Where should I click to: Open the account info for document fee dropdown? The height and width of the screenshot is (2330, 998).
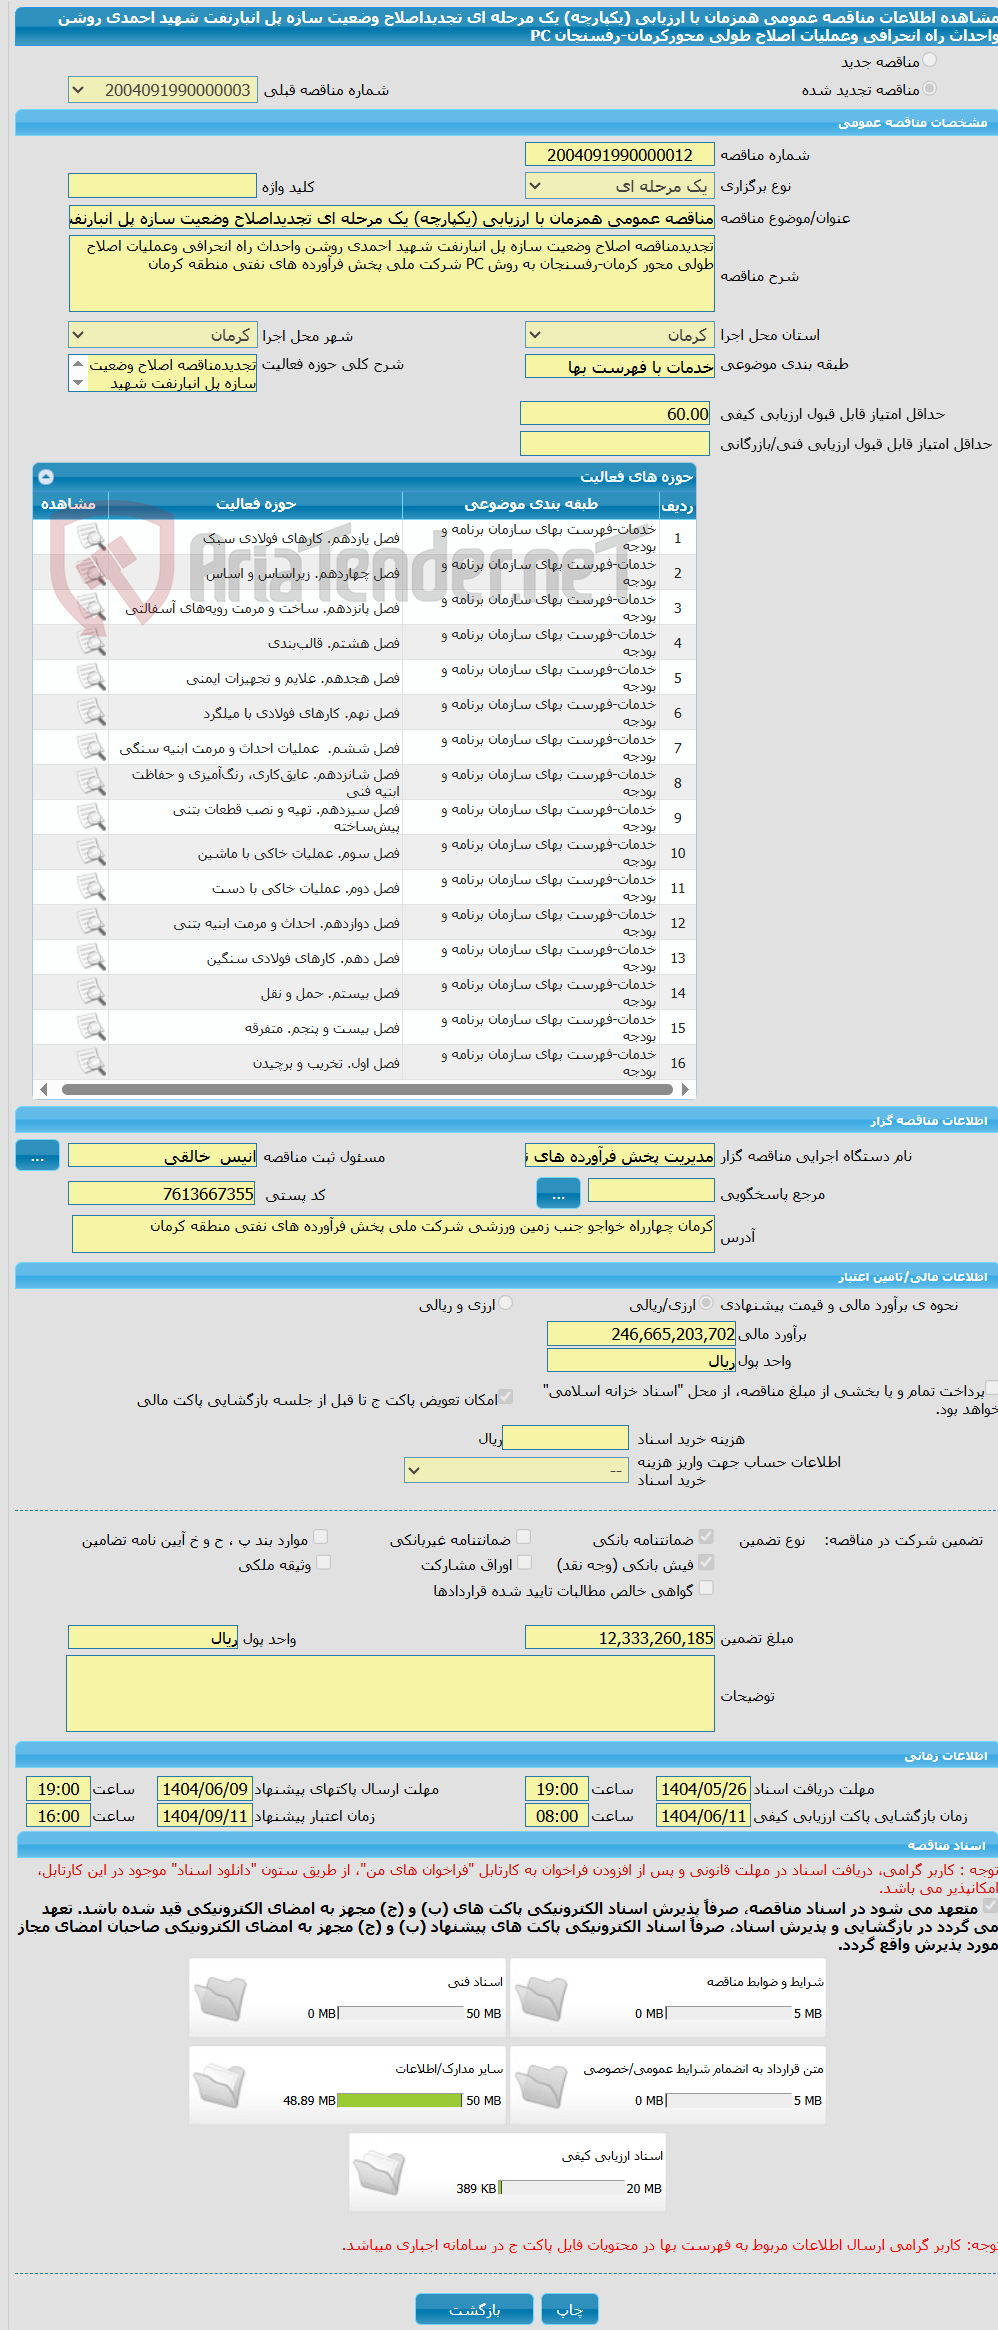tap(516, 1471)
